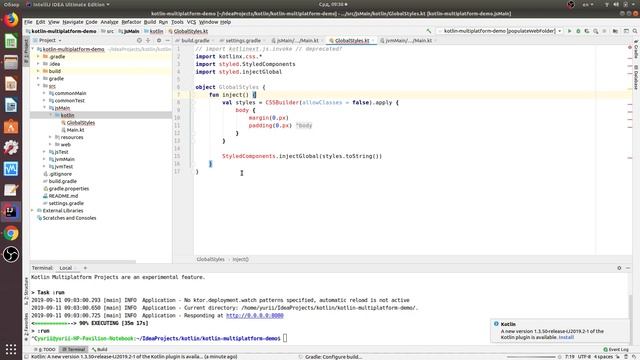Expand External Libraries in the project tree
The image size is (640, 360).
[x=33, y=211]
